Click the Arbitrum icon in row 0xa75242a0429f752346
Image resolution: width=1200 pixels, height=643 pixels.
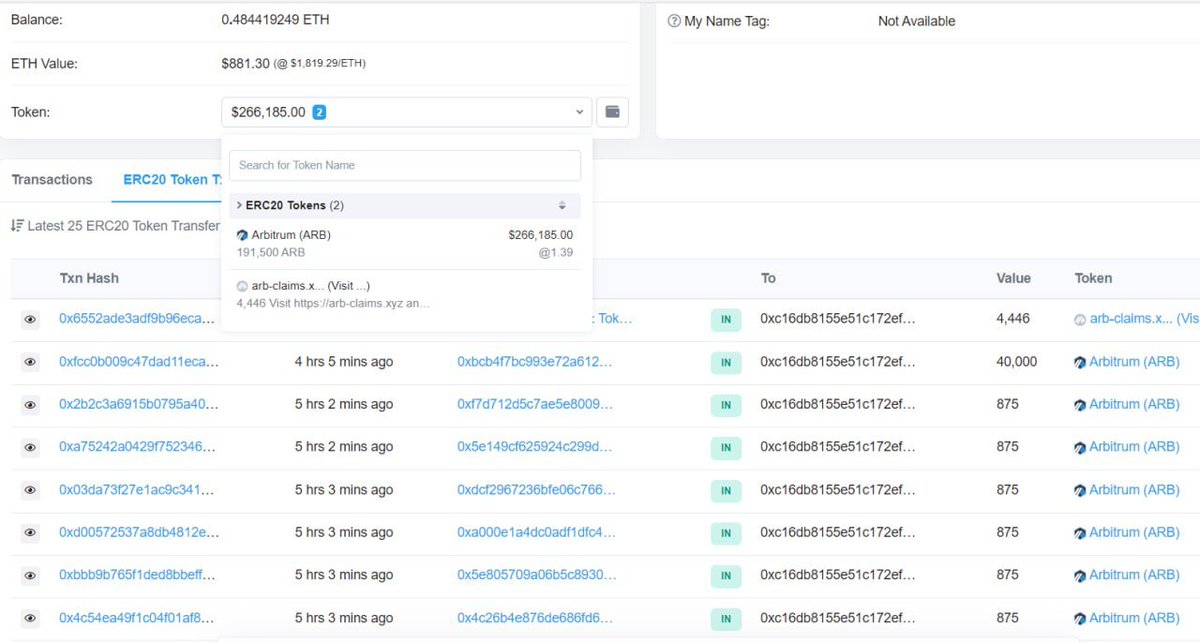coord(1080,447)
